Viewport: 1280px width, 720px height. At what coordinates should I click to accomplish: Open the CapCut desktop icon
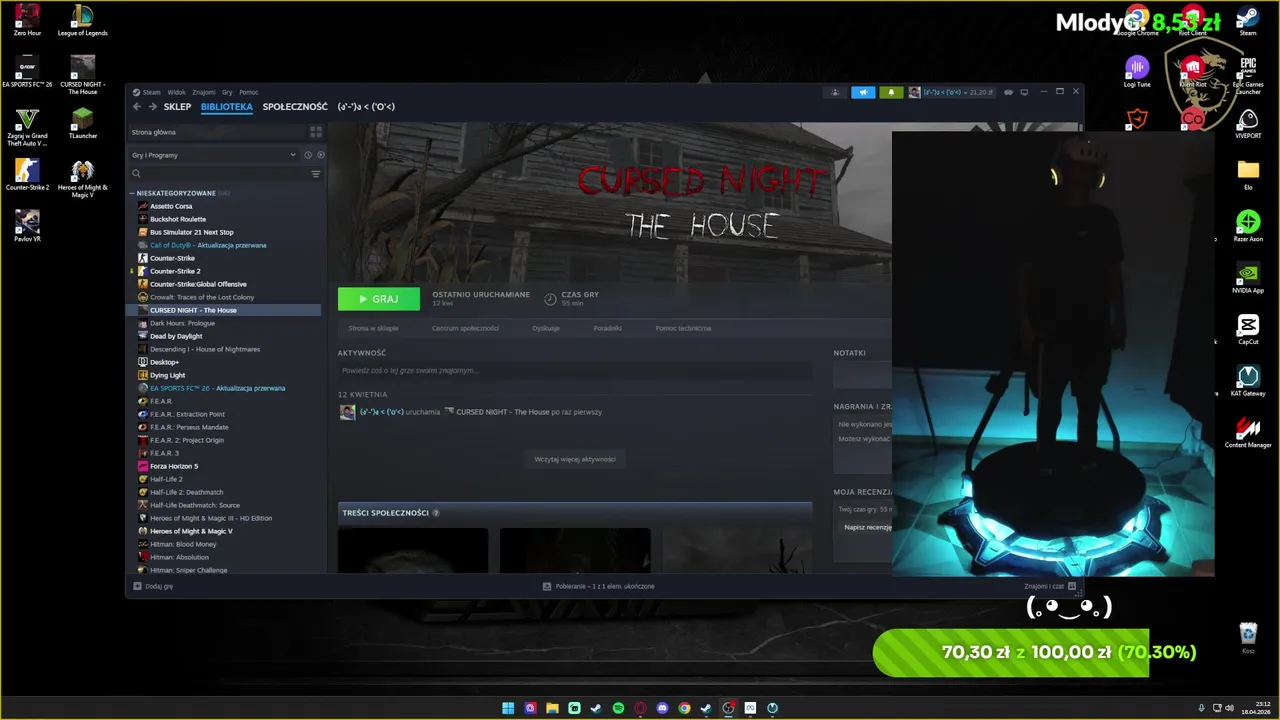click(x=1248, y=330)
